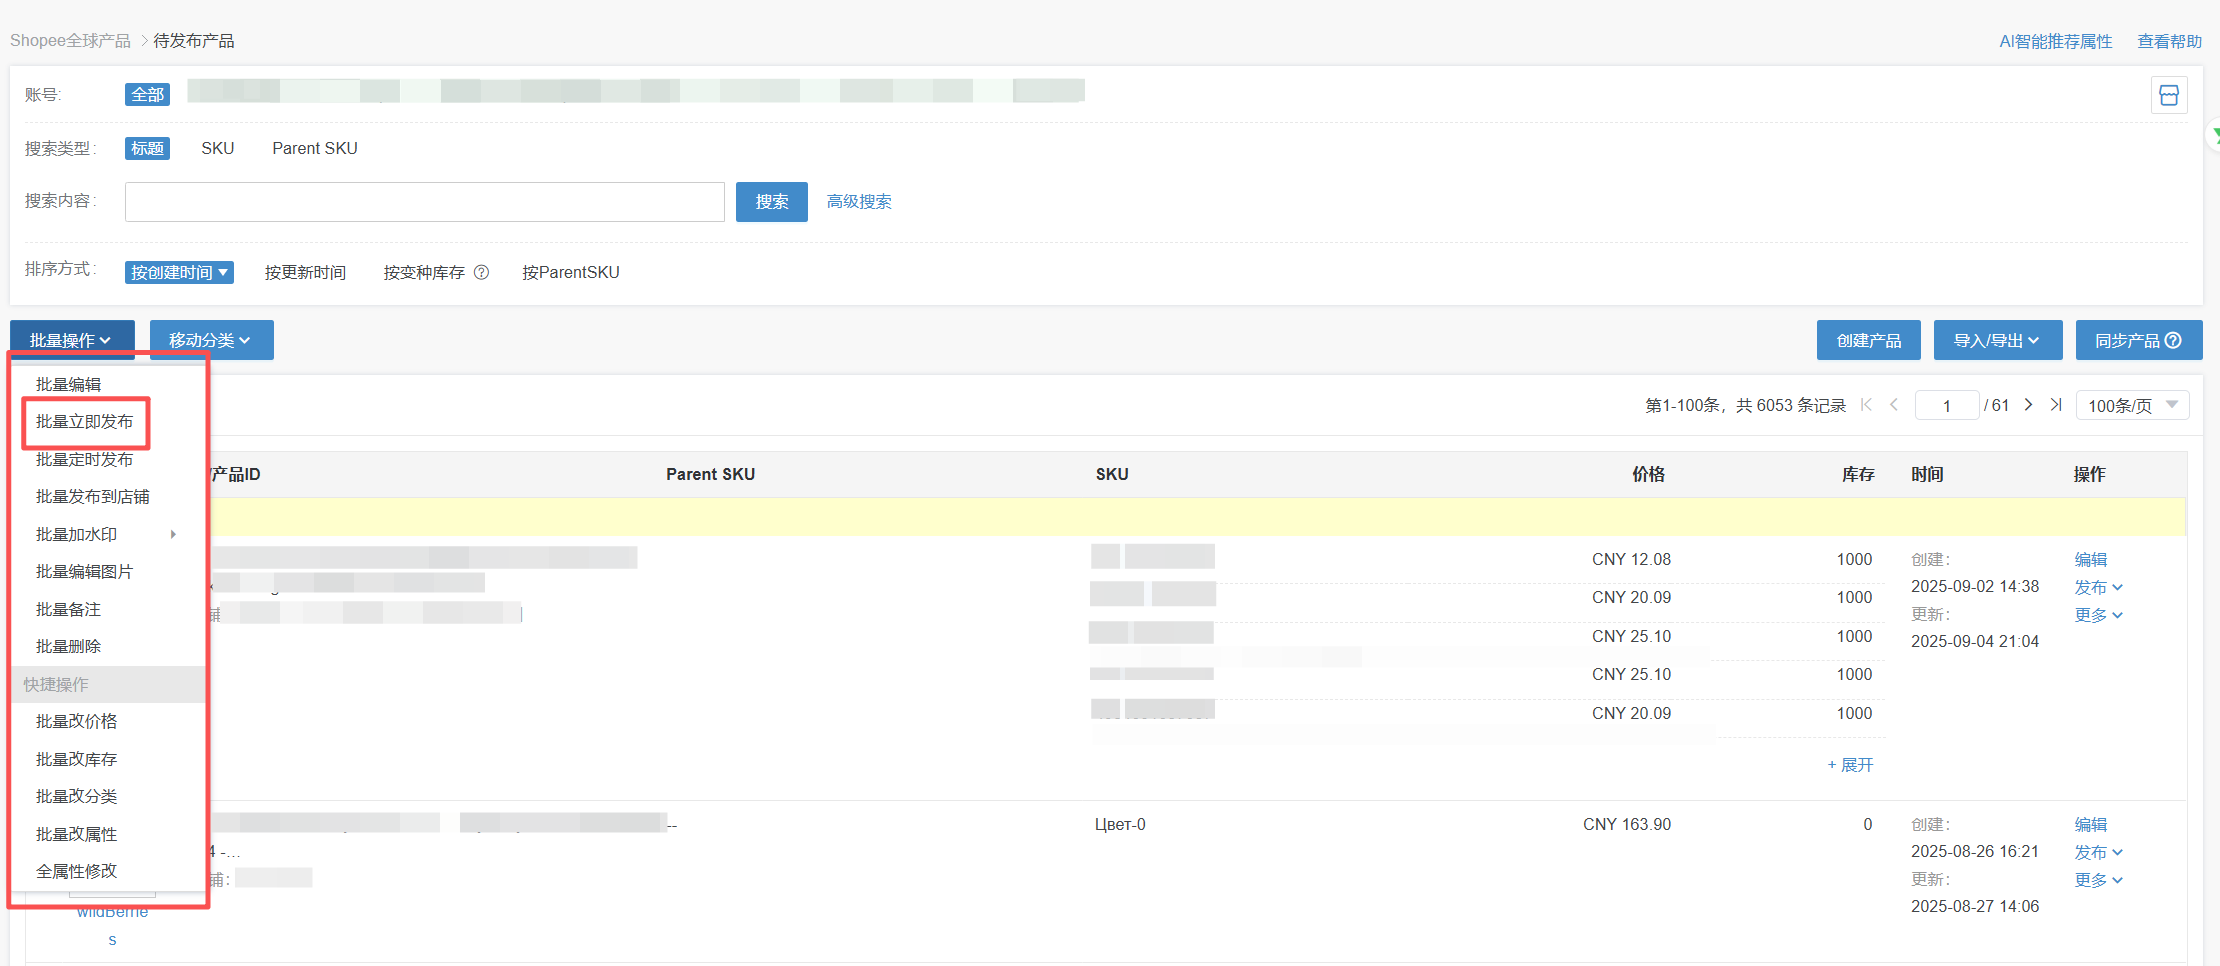The image size is (2220, 966).
Task: Click the 搜索 button
Action: pyautogui.click(x=771, y=202)
